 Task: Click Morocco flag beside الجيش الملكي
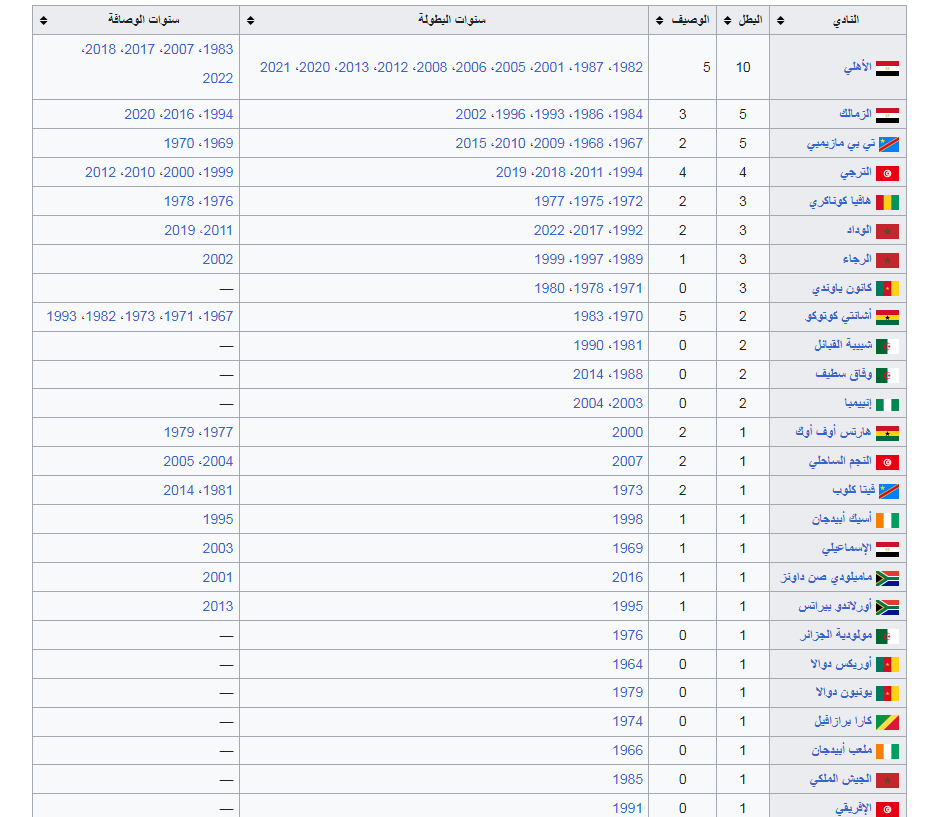[x=887, y=780]
